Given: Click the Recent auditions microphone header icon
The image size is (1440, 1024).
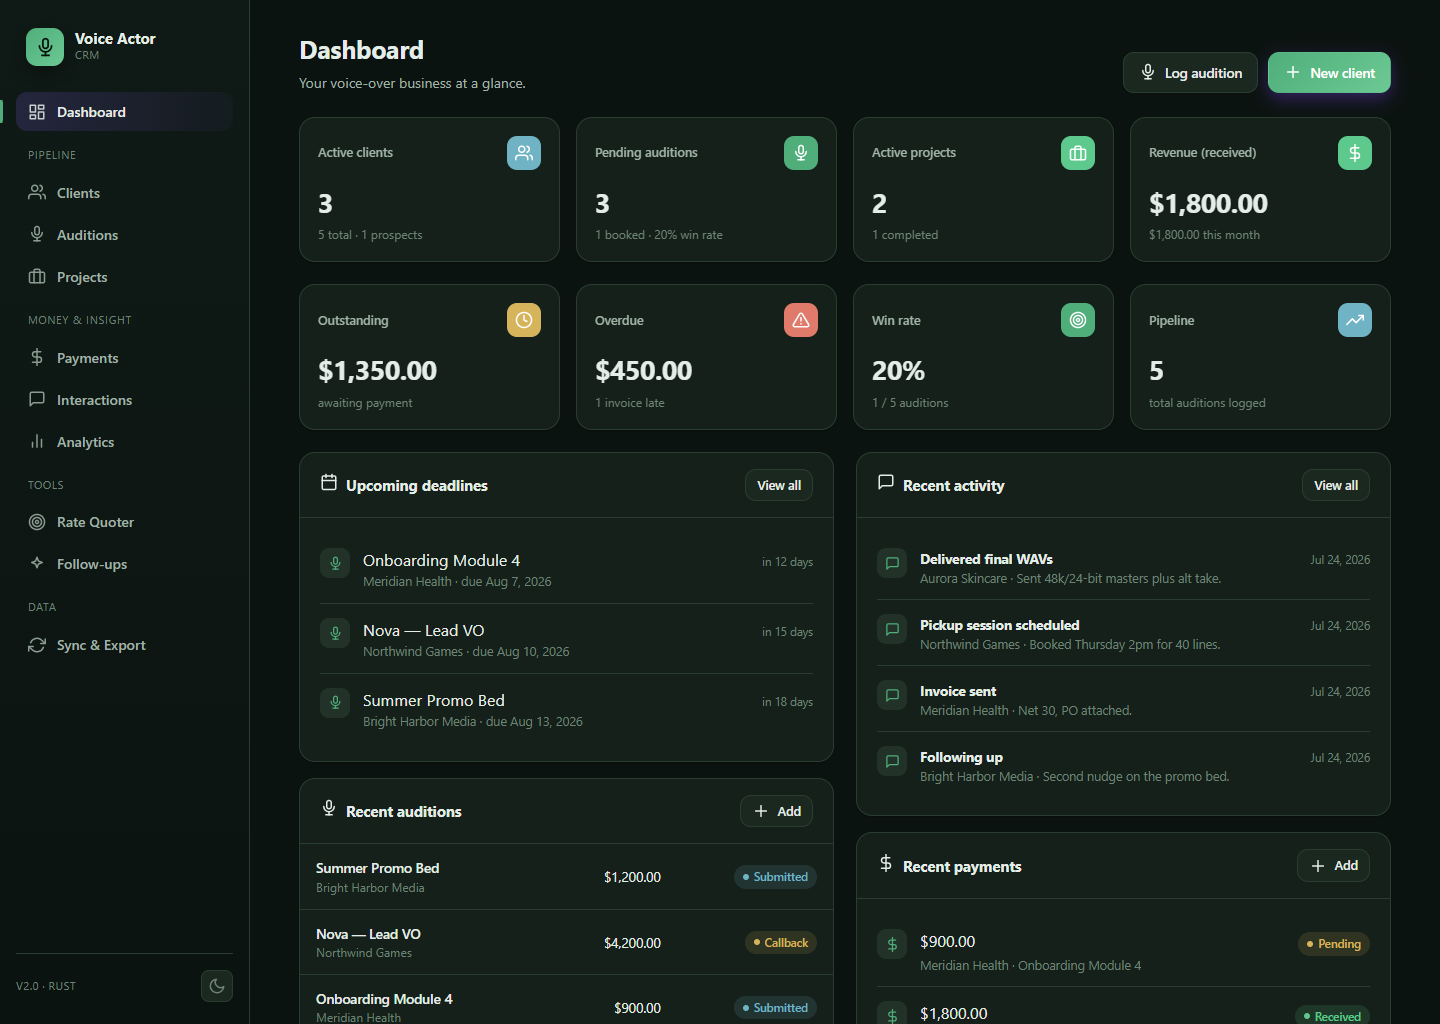Looking at the screenshot, I should 329,808.
